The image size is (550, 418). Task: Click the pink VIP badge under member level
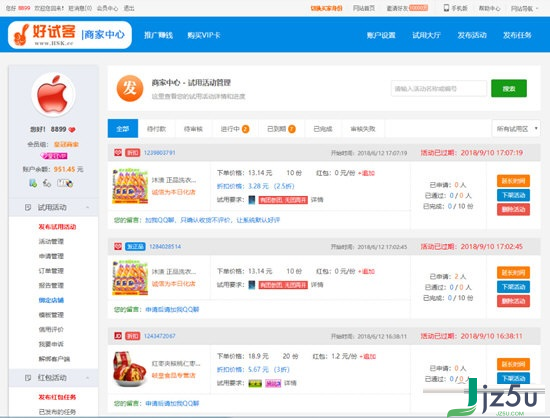coord(54,156)
